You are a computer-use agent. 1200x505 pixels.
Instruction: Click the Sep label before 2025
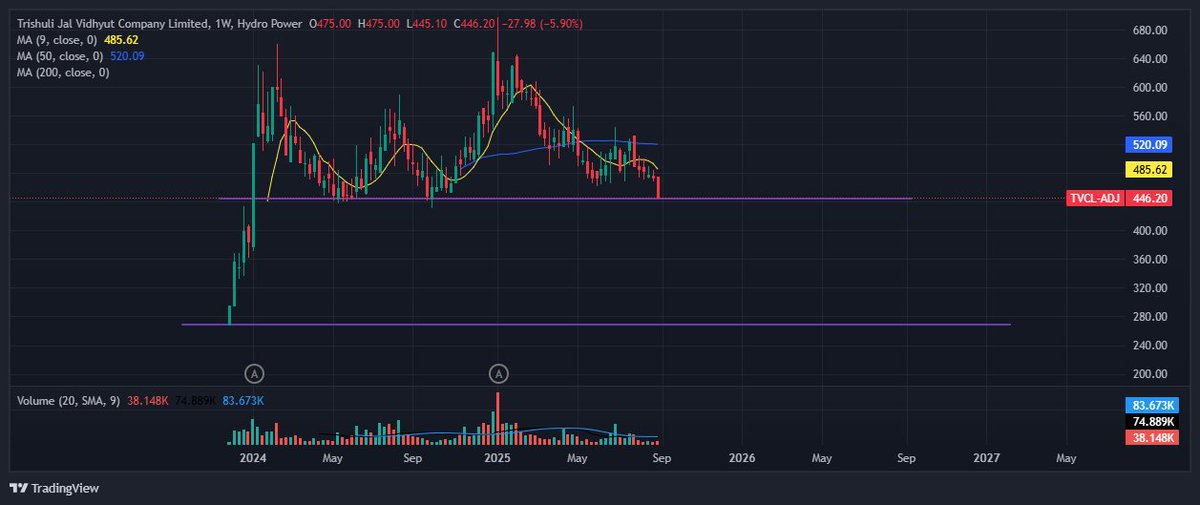413,458
